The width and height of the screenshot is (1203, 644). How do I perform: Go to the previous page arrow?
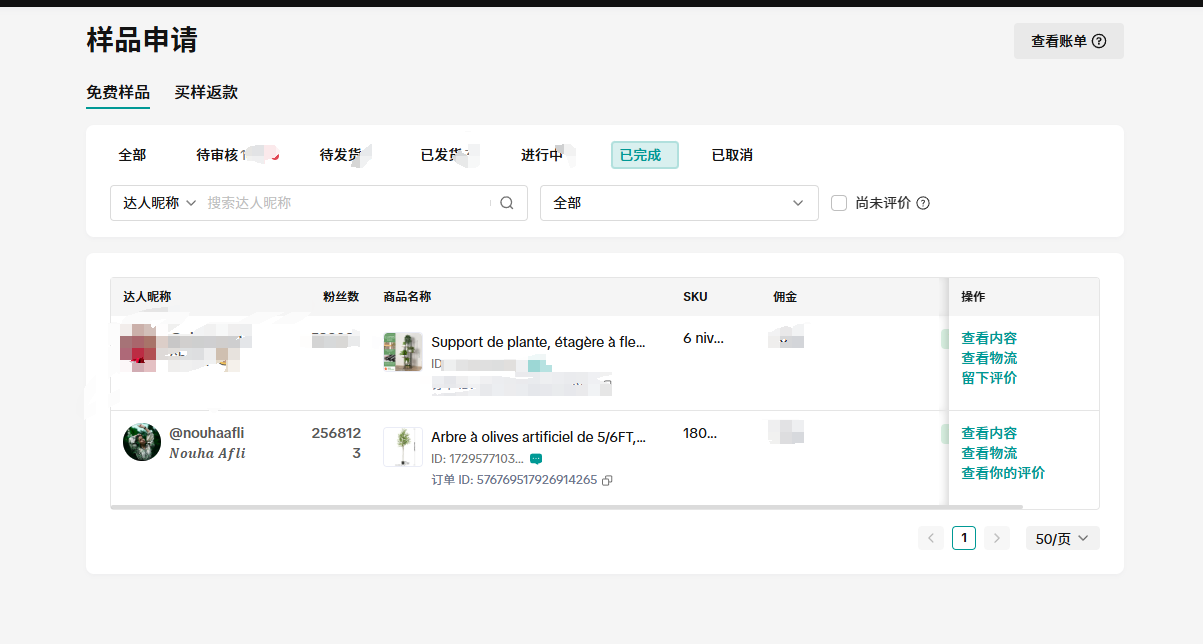click(931, 538)
